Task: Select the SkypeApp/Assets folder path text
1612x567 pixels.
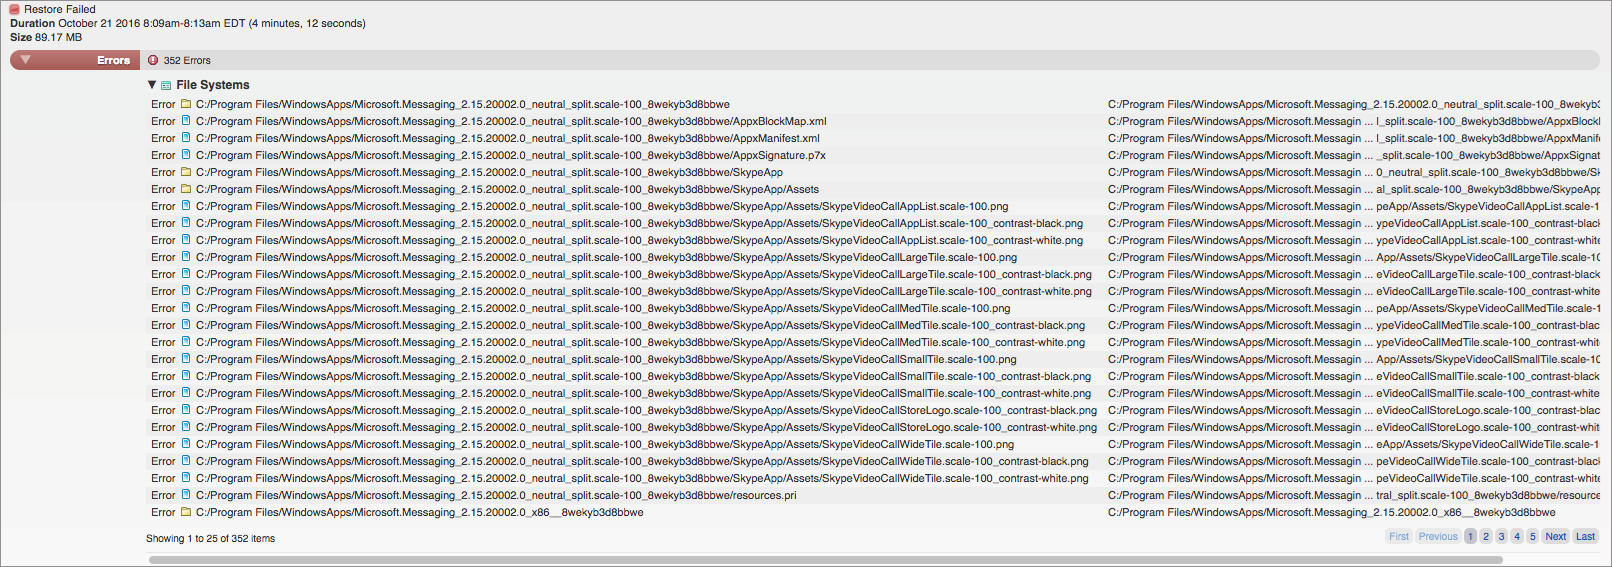Action: 507,189
